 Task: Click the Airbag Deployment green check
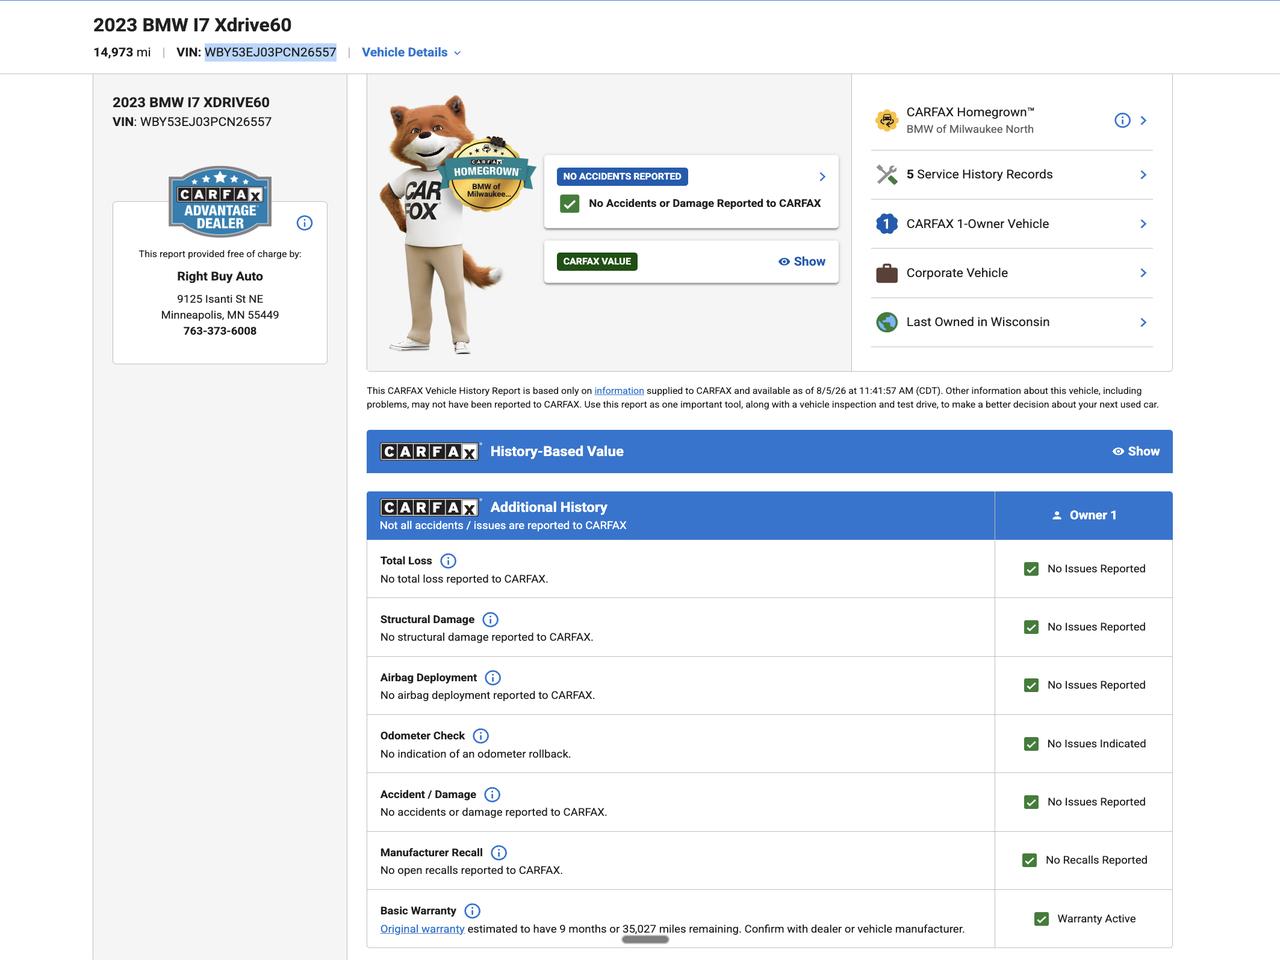pos(1031,685)
